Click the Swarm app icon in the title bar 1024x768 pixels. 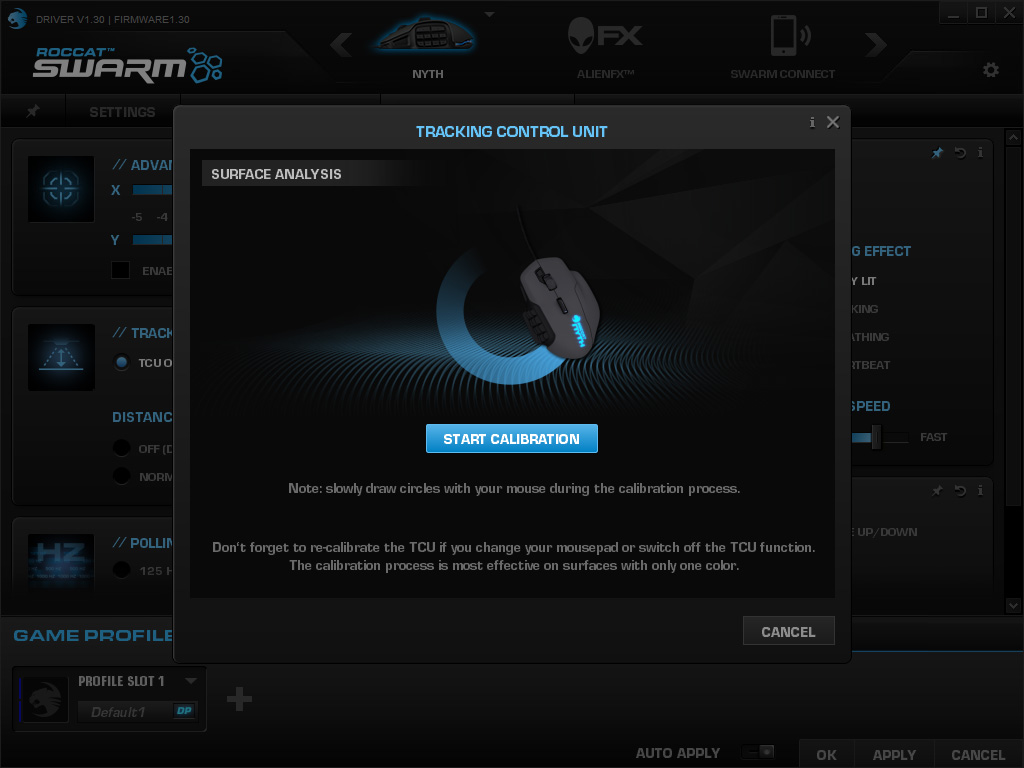click(x=17, y=18)
